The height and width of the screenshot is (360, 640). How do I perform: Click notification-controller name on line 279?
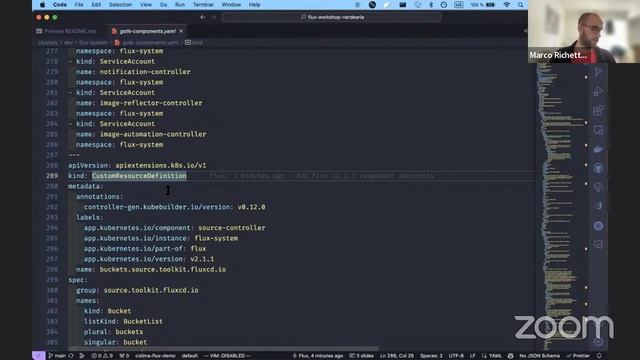(x=145, y=72)
